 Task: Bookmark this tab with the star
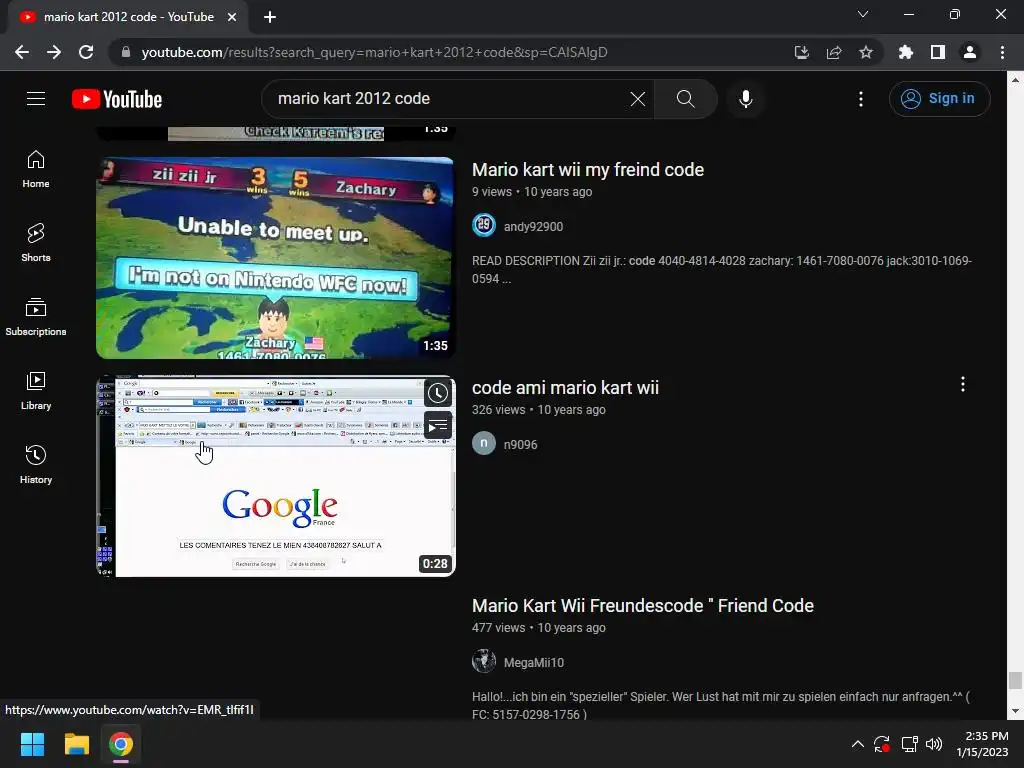[x=865, y=52]
